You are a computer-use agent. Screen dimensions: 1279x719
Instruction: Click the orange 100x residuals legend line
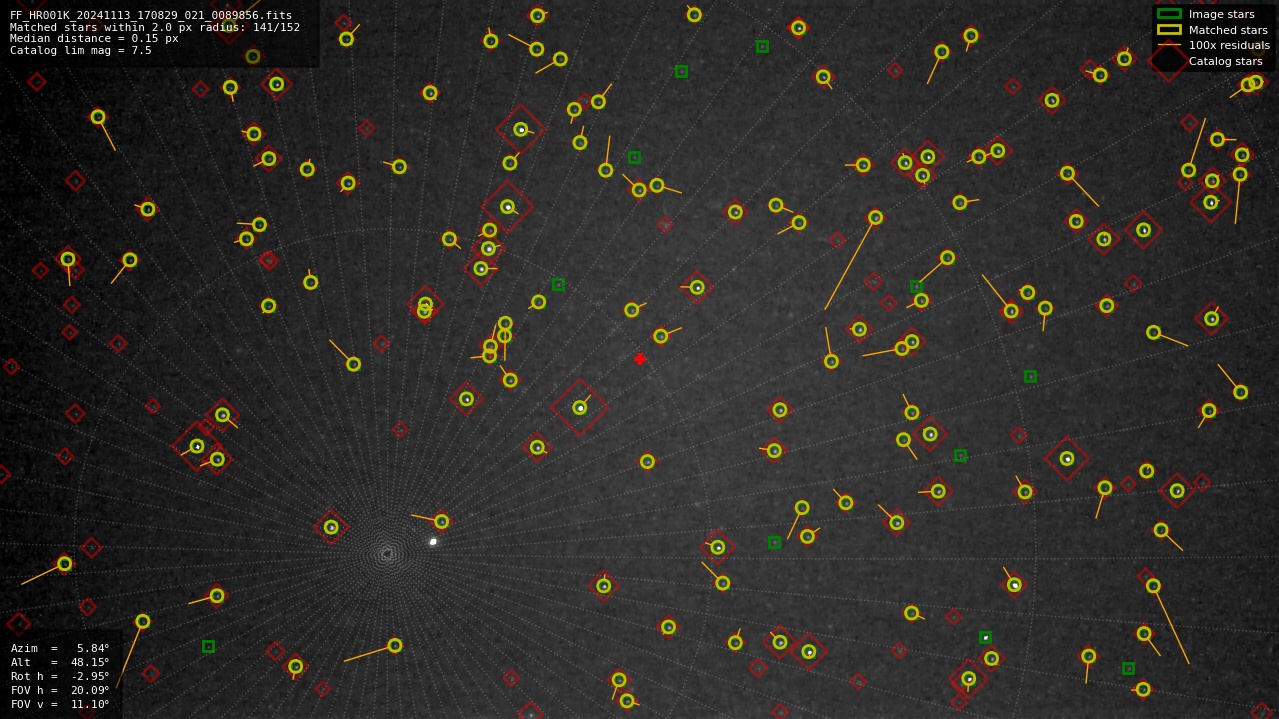tap(1169, 45)
